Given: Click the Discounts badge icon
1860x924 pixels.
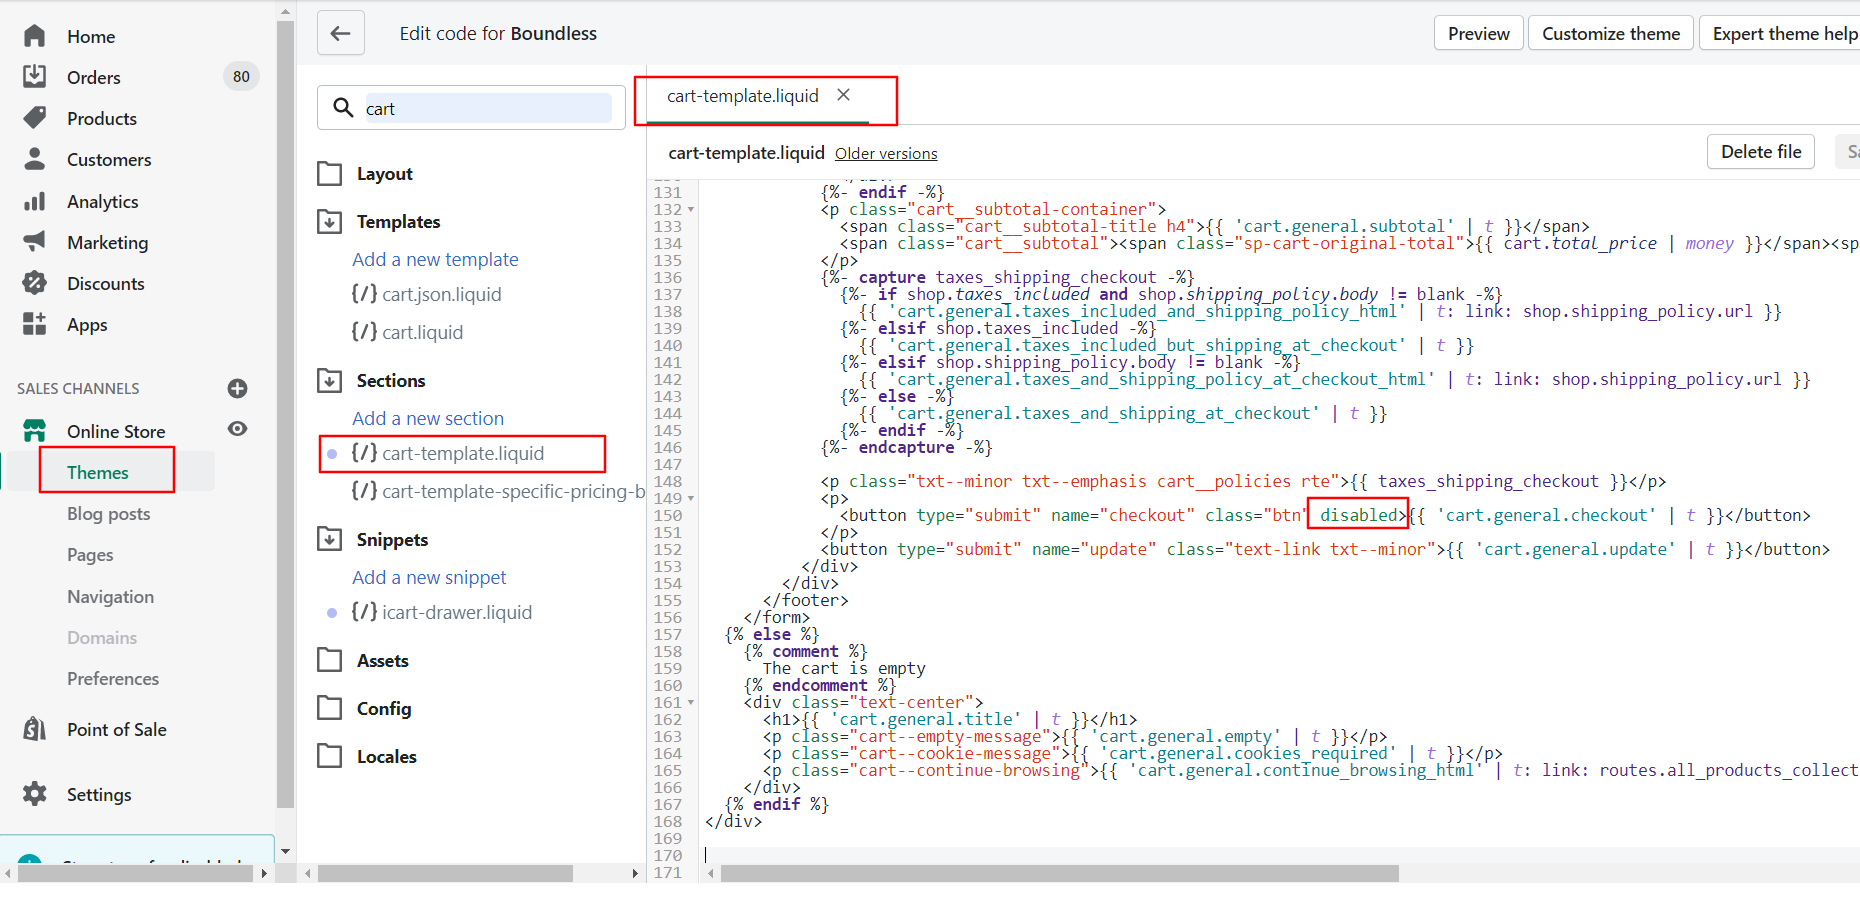Looking at the screenshot, I should click(35, 283).
